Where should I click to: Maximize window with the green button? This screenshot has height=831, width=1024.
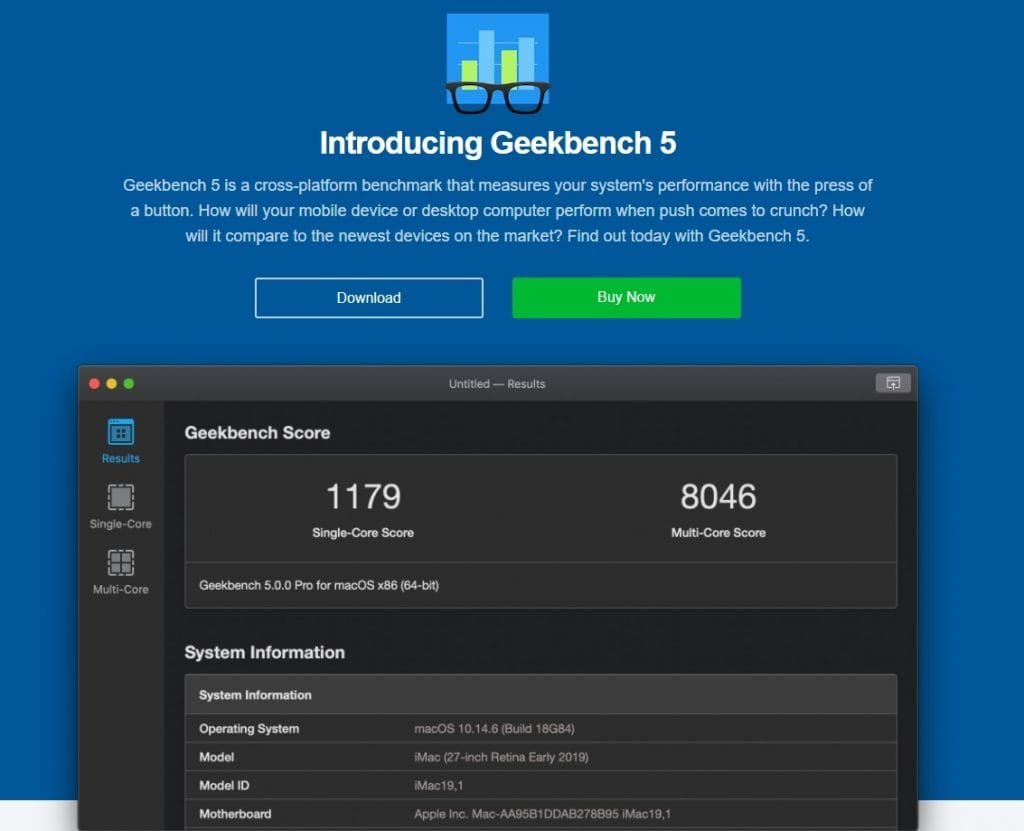click(129, 383)
